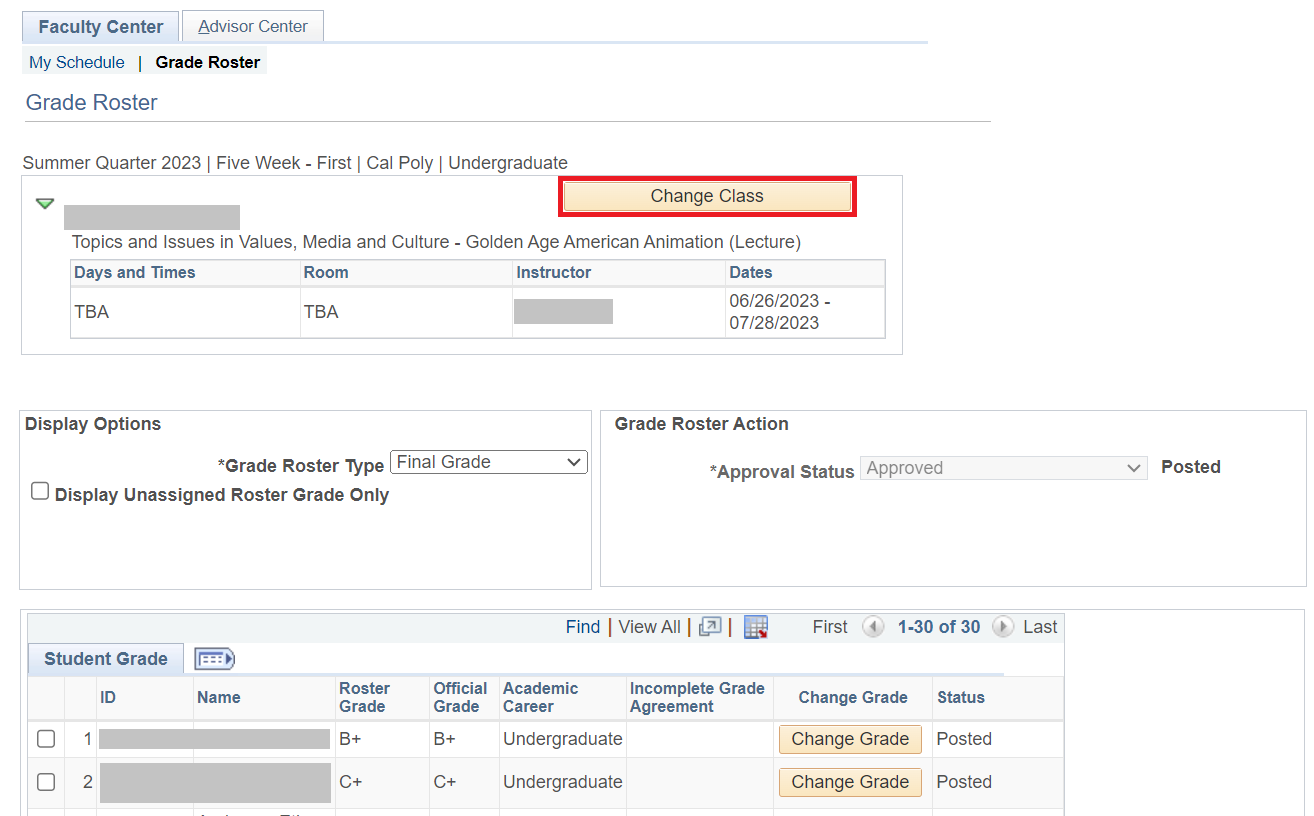Click Change Grade for student 1

point(850,739)
